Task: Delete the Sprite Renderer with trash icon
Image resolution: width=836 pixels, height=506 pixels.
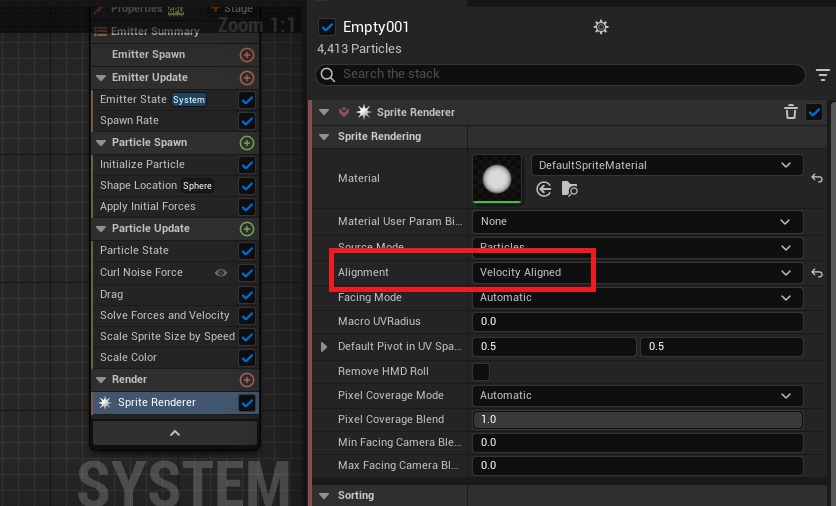Action: [791, 112]
